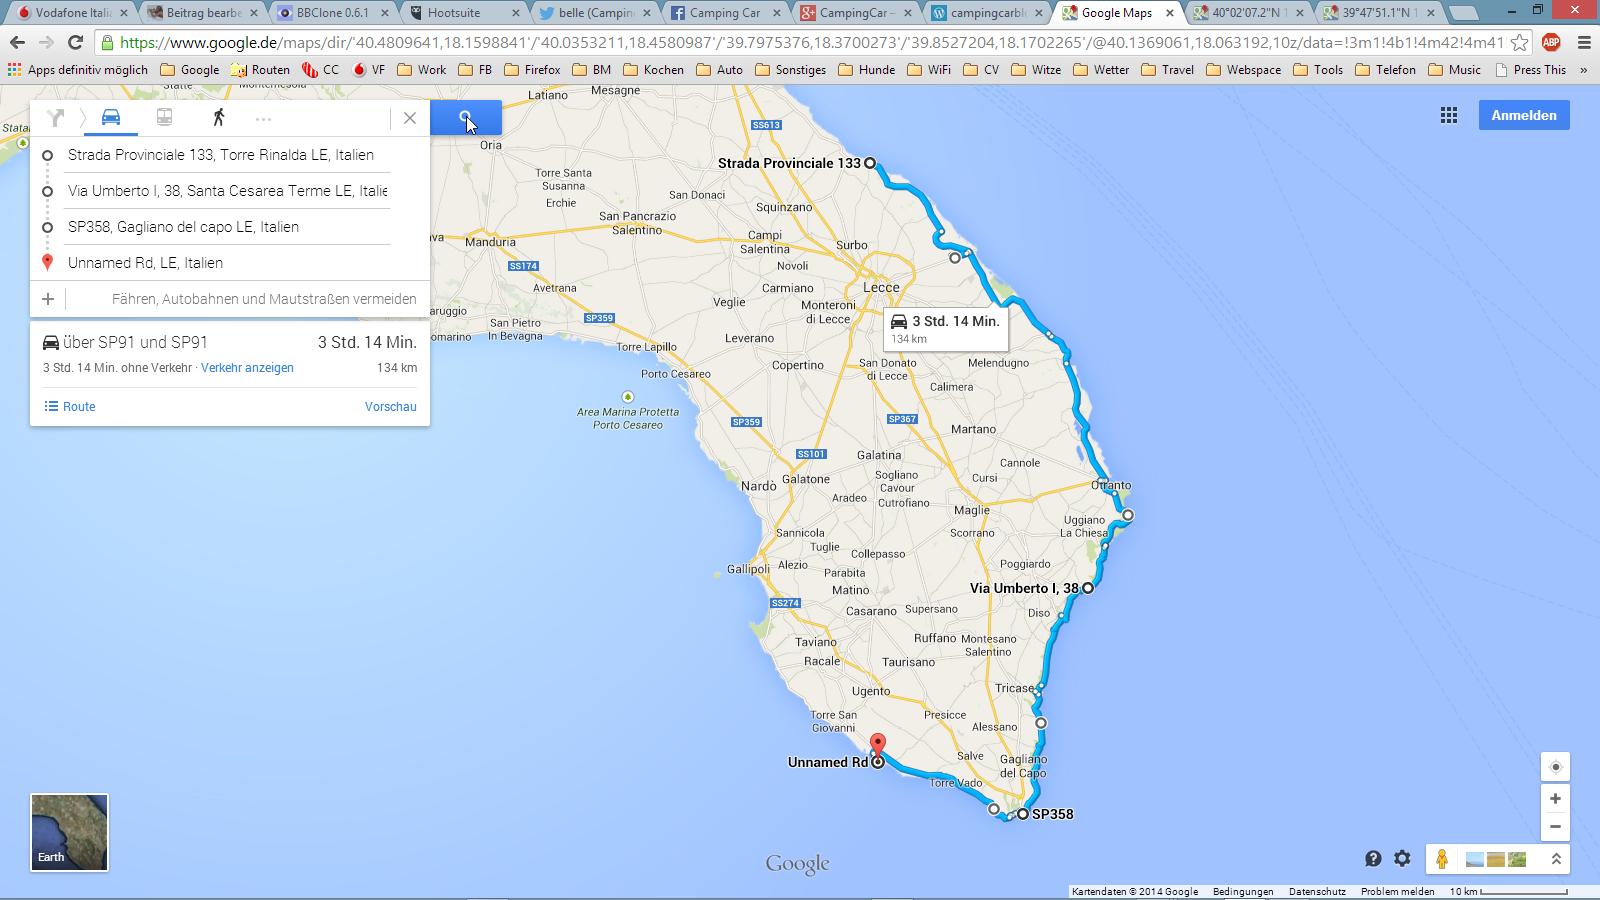This screenshot has width=1600, height=900.
Task: Open the Press This bookmark
Action: pos(1531,70)
